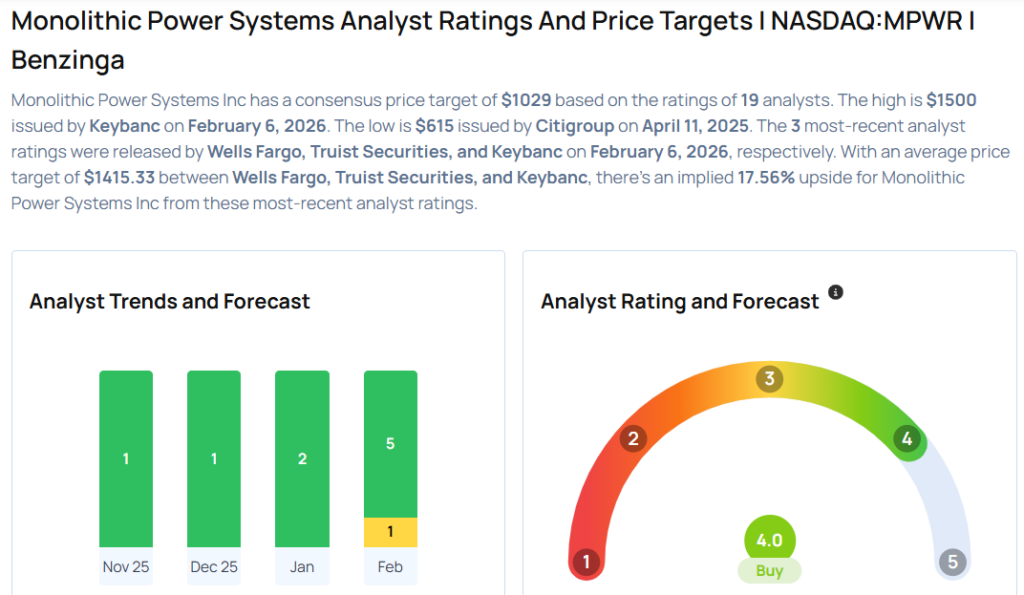Select the Dec 25 green bar

(214, 458)
